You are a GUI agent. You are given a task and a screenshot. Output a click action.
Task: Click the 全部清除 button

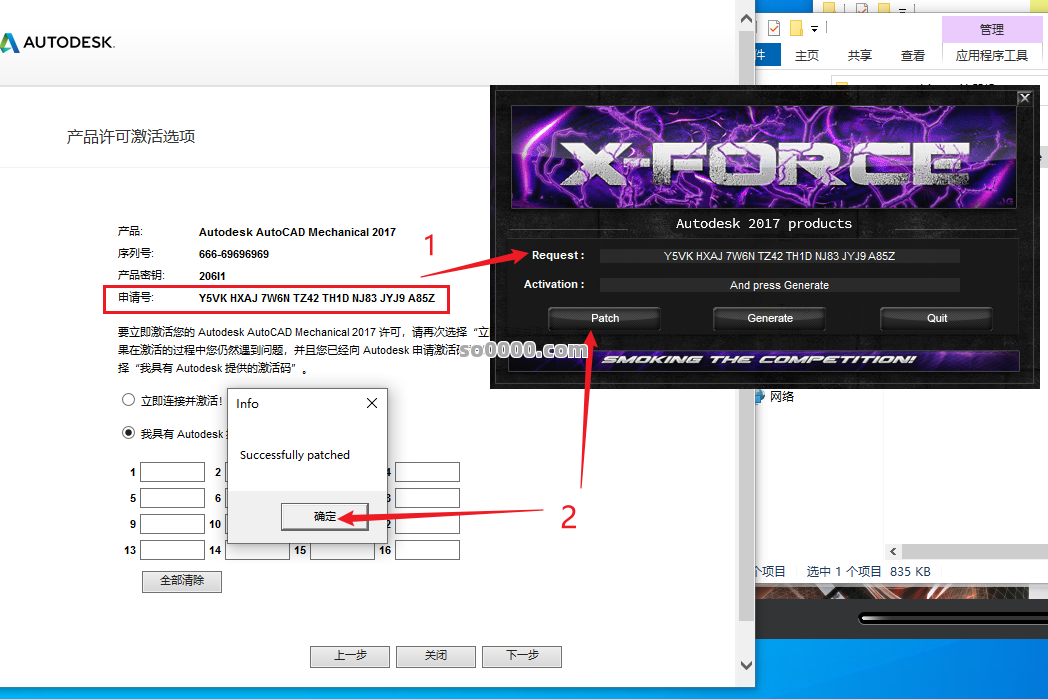(x=182, y=581)
